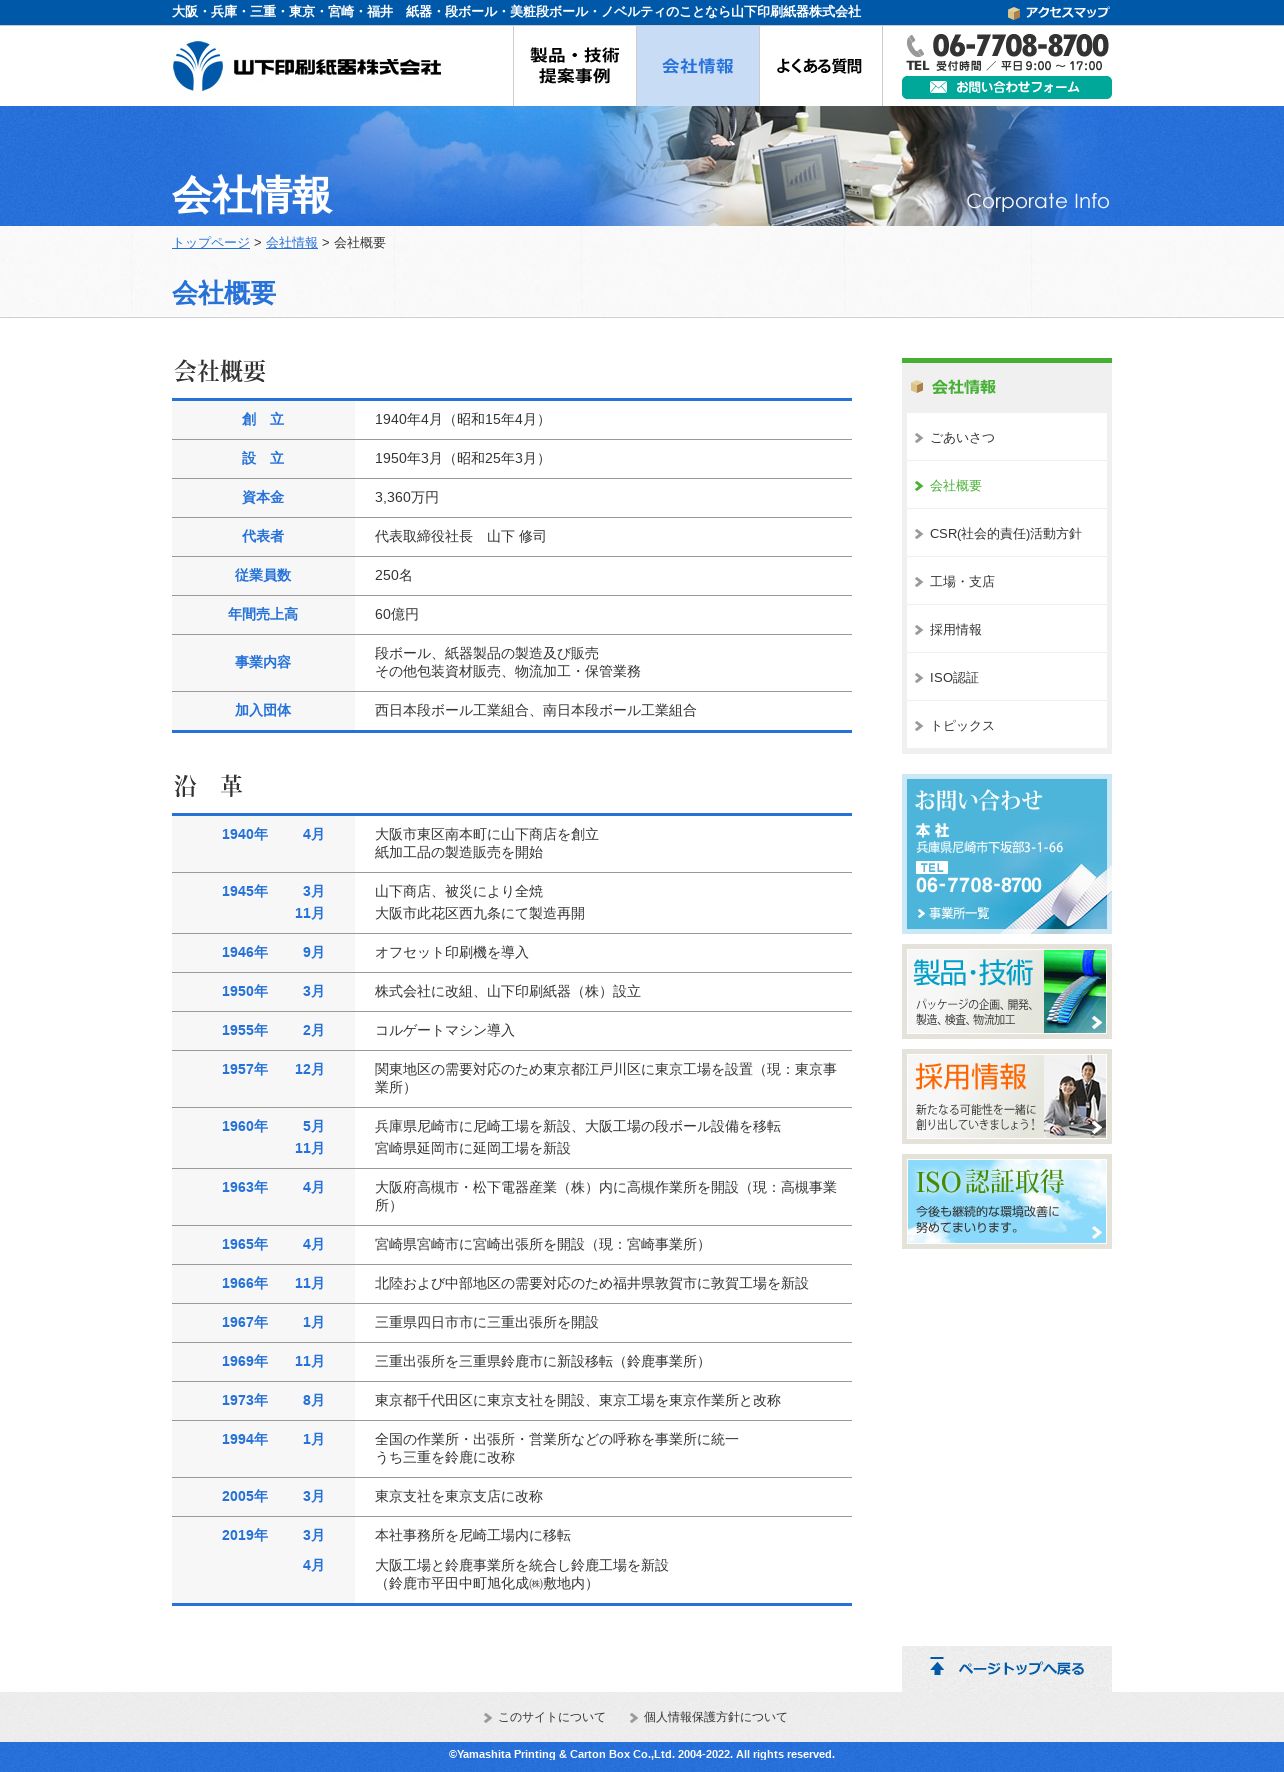Viewport: 1284px width, 1772px height.
Task: Click コルゲートマシン導入 history entry
Action: click(445, 1030)
